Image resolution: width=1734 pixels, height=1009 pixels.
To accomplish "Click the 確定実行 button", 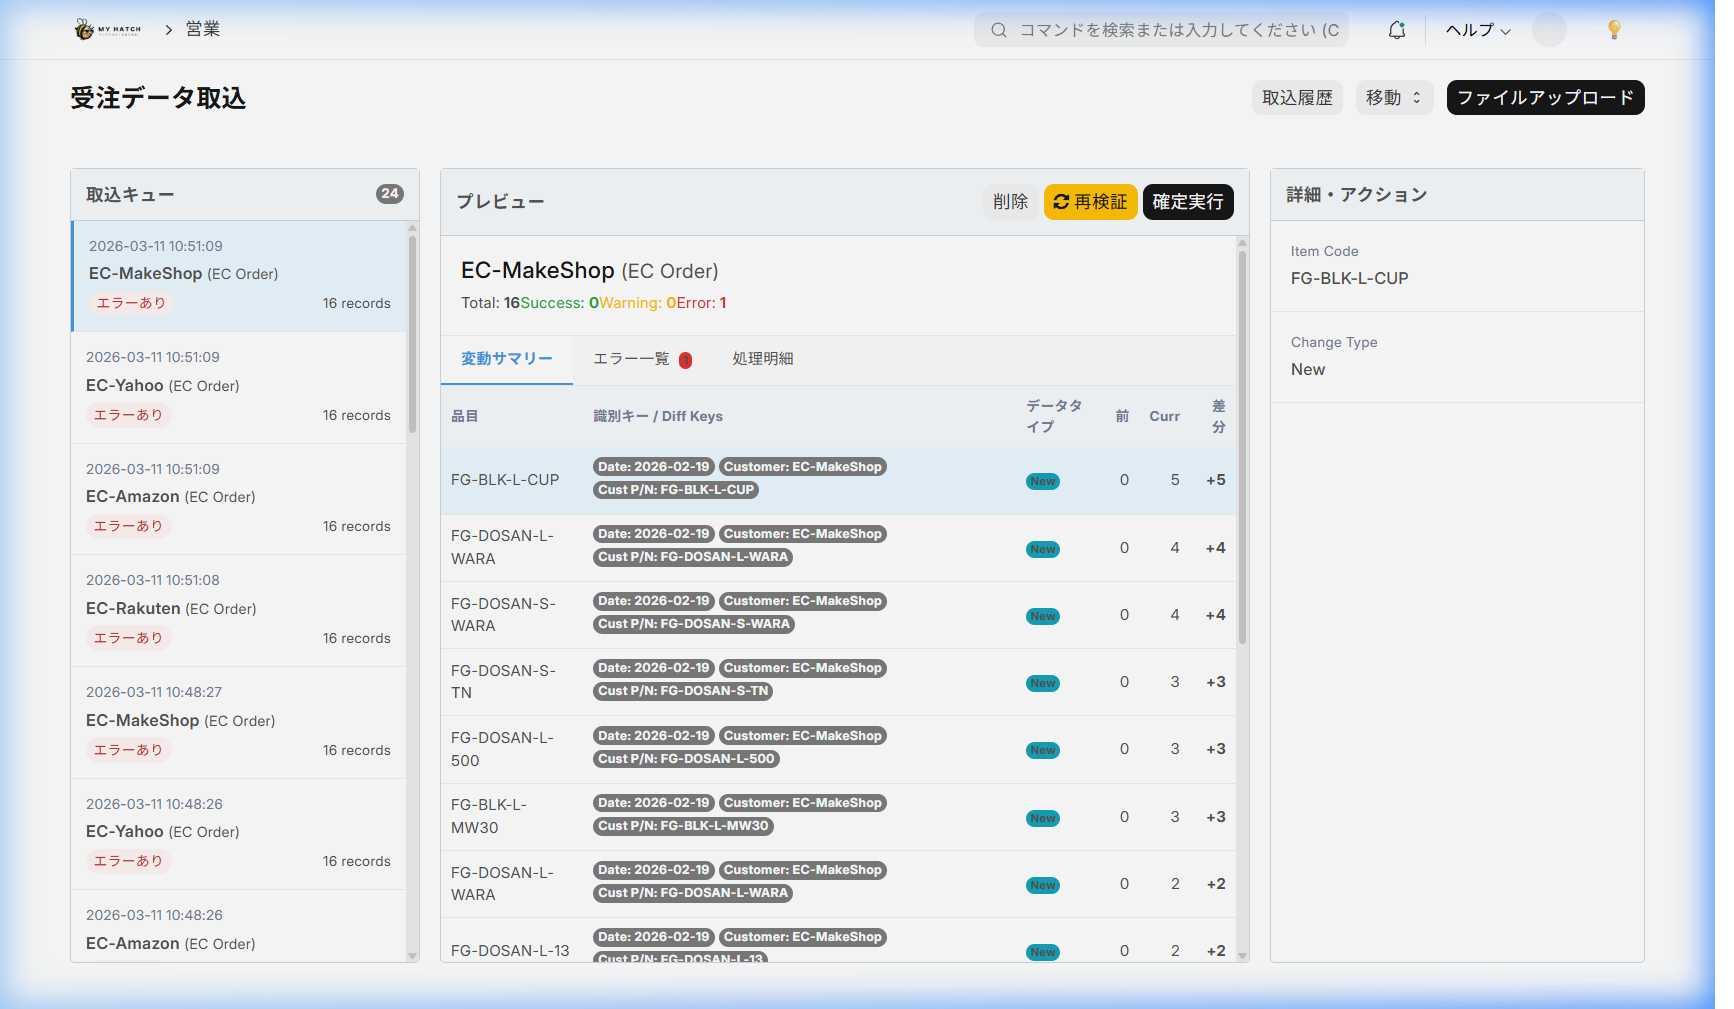I will click(1187, 202).
